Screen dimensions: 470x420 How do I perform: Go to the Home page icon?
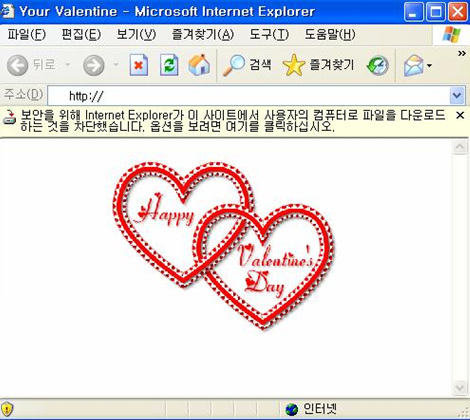[199, 65]
